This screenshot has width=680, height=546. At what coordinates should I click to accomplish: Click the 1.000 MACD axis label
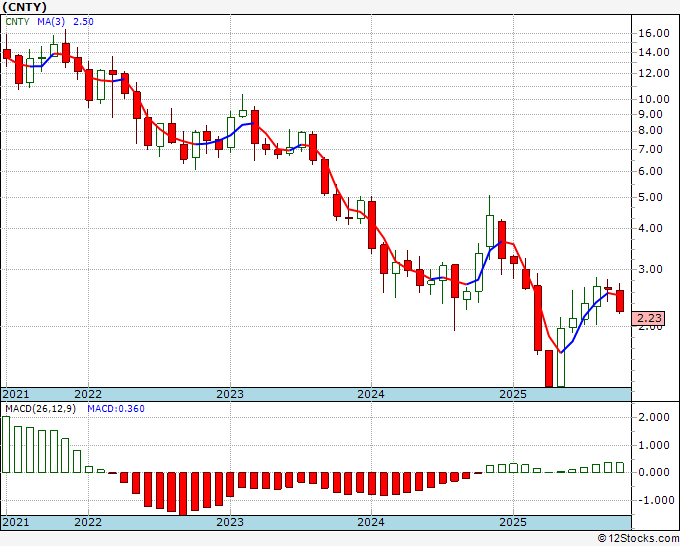pos(654,445)
